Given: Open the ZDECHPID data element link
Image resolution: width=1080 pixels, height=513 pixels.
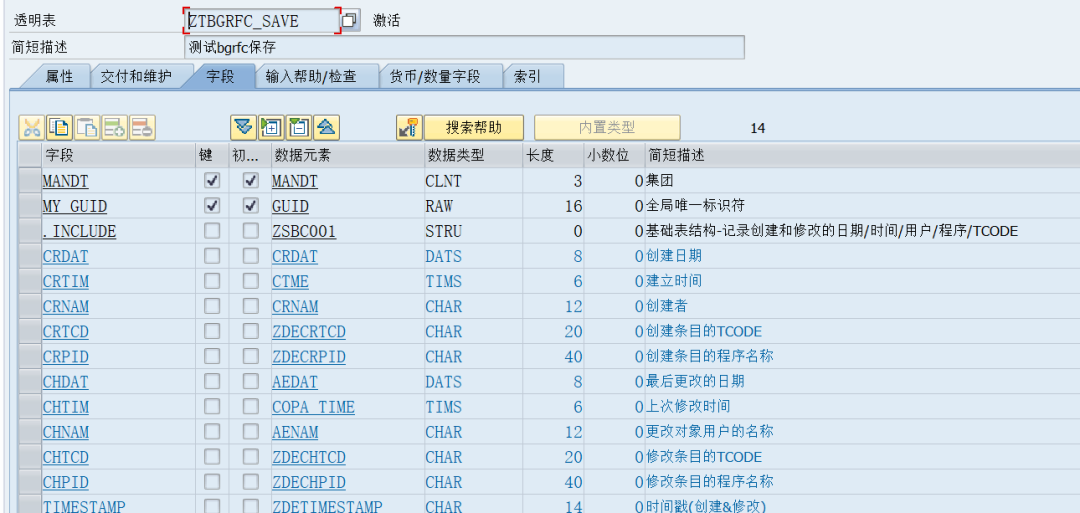Looking at the screenshot, I should click(309, 482).
